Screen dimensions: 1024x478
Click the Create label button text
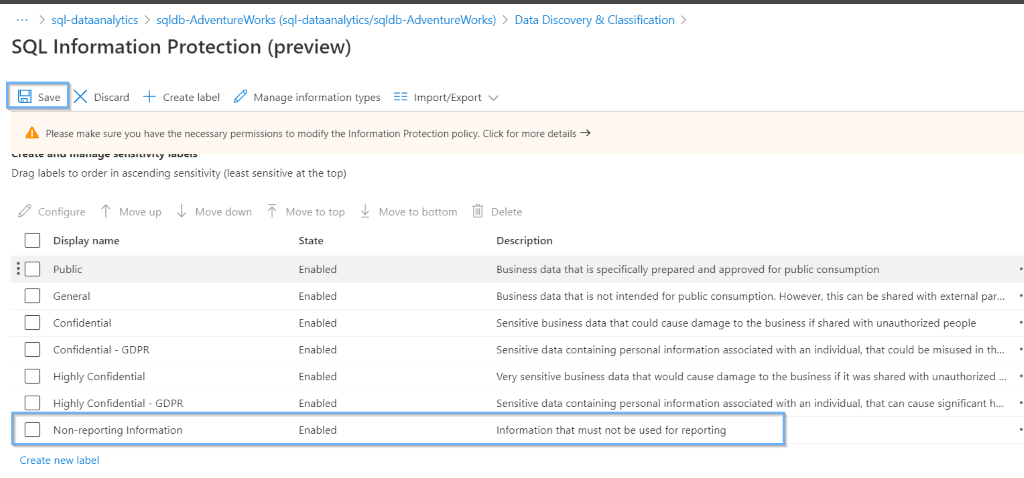[191, 97]
